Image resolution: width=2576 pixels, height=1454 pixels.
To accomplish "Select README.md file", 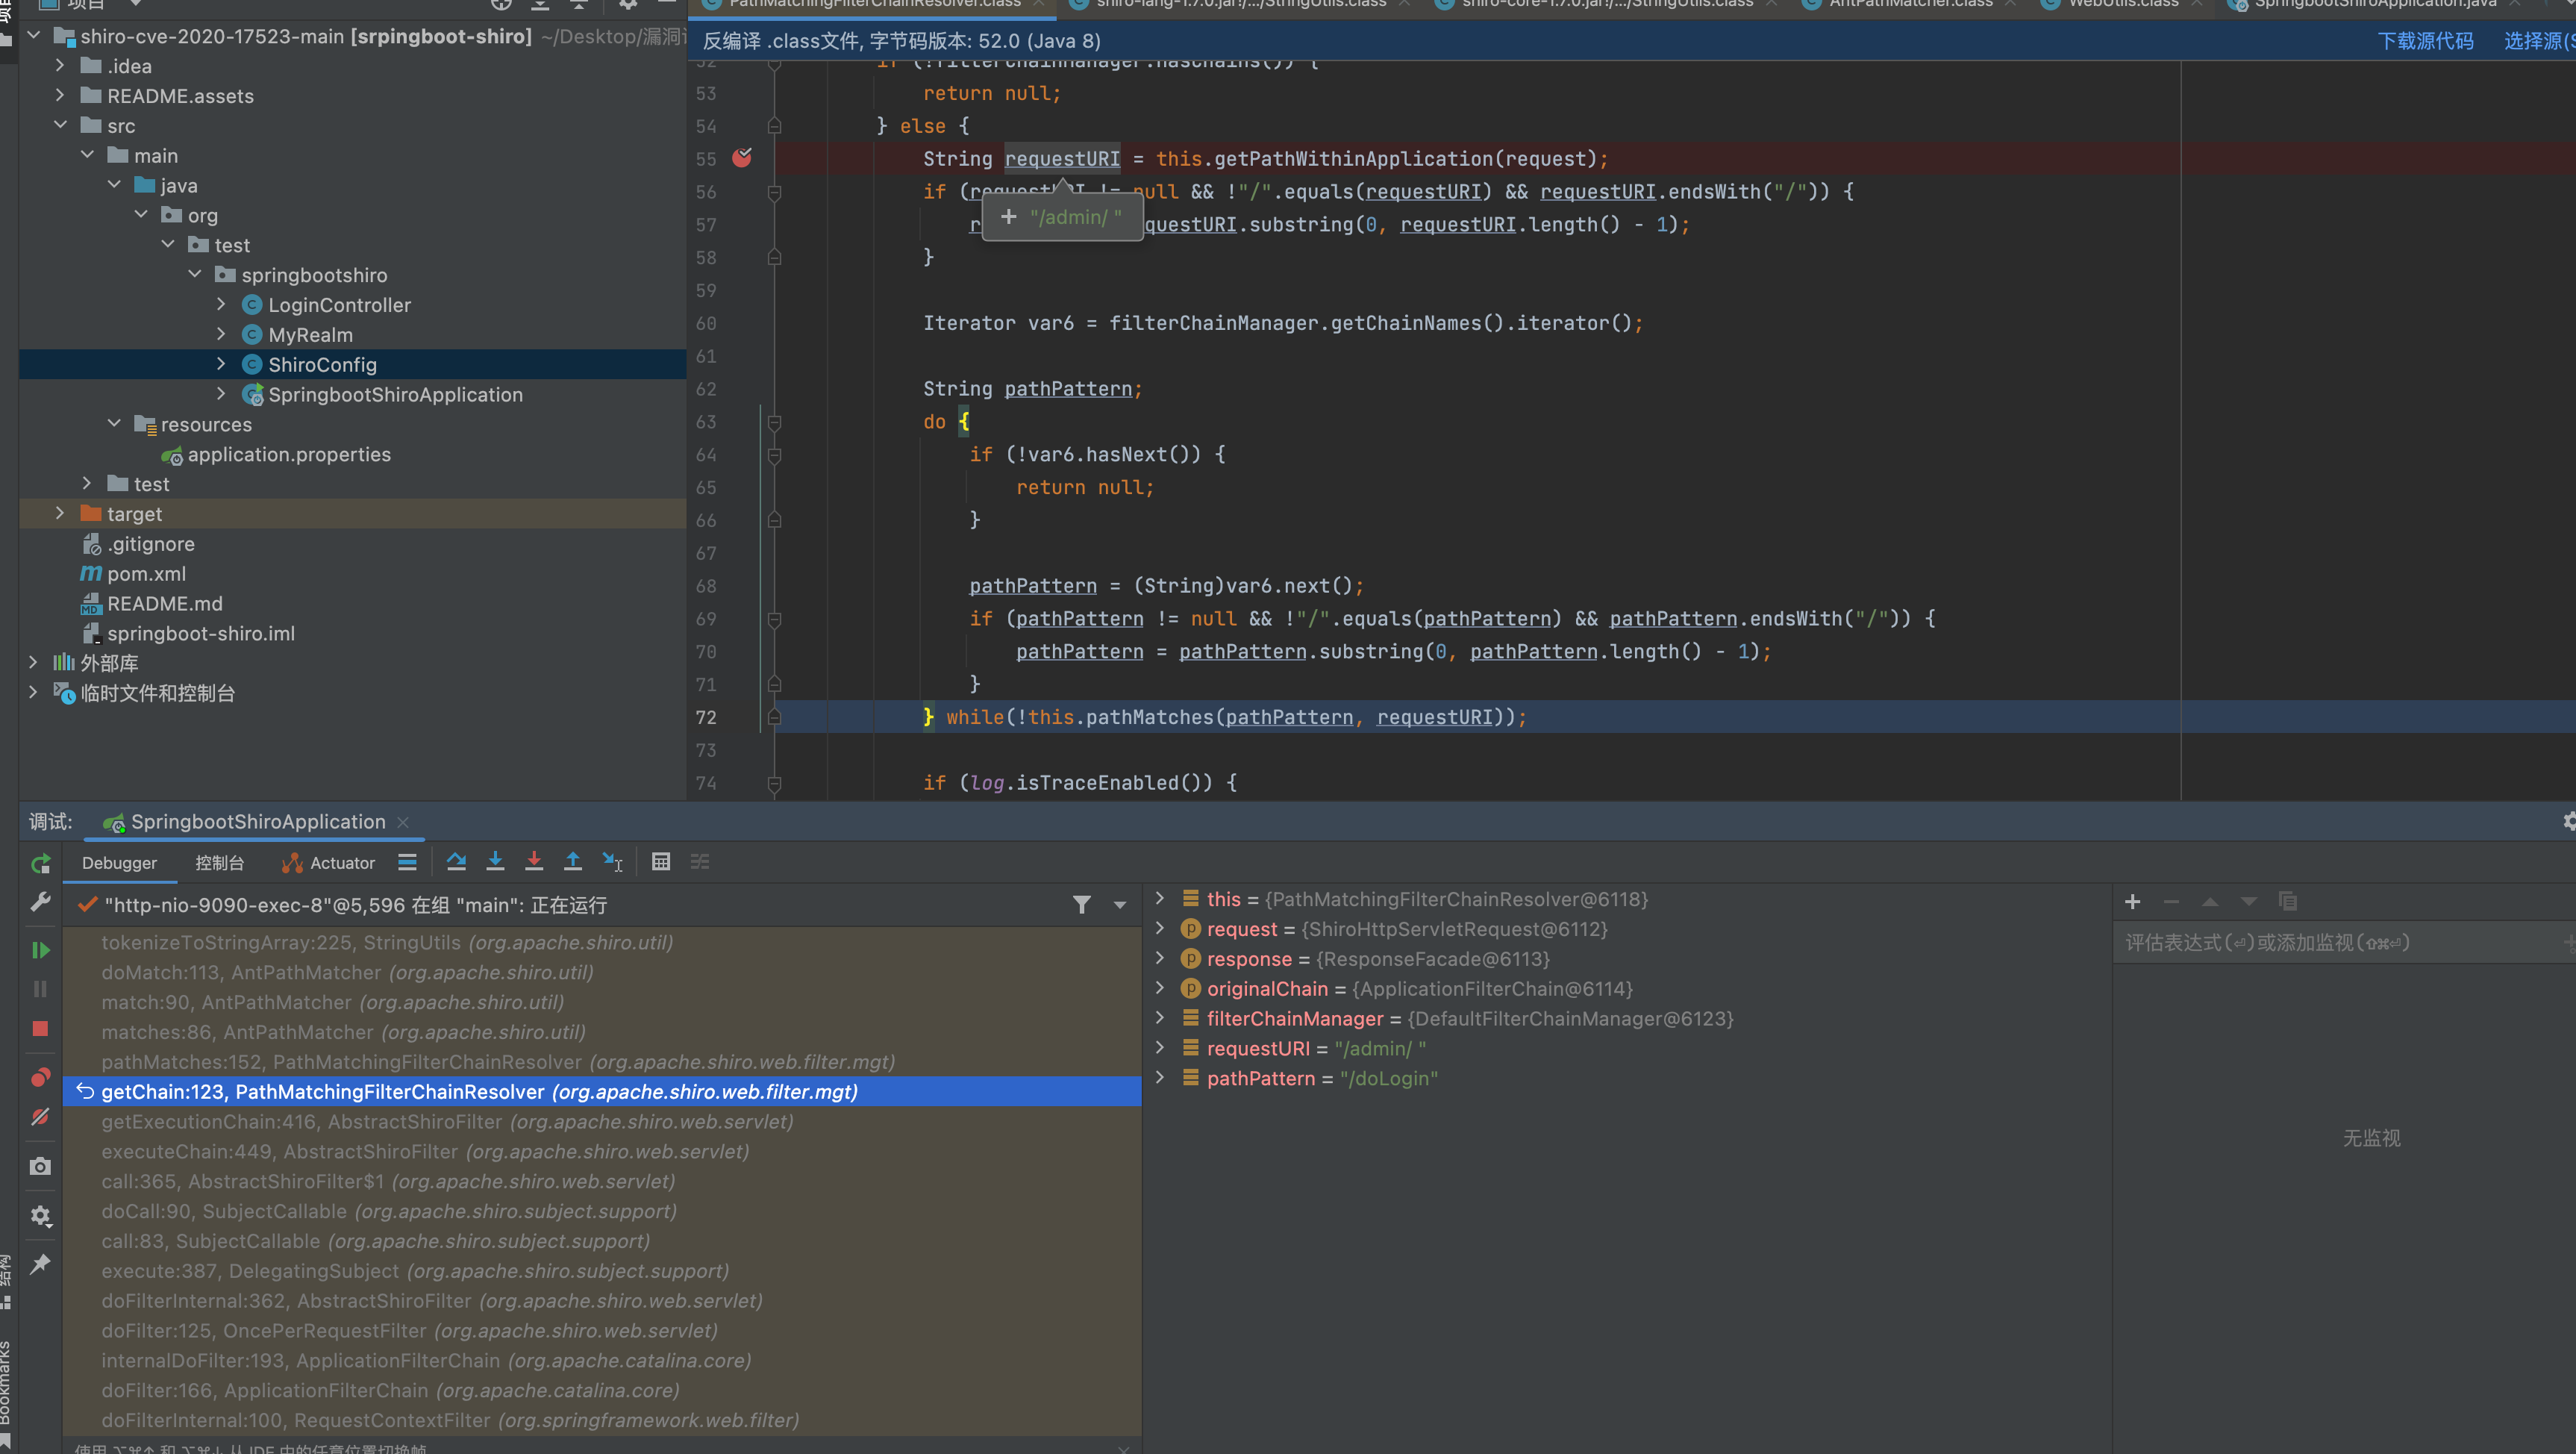I will pos(164,603).
